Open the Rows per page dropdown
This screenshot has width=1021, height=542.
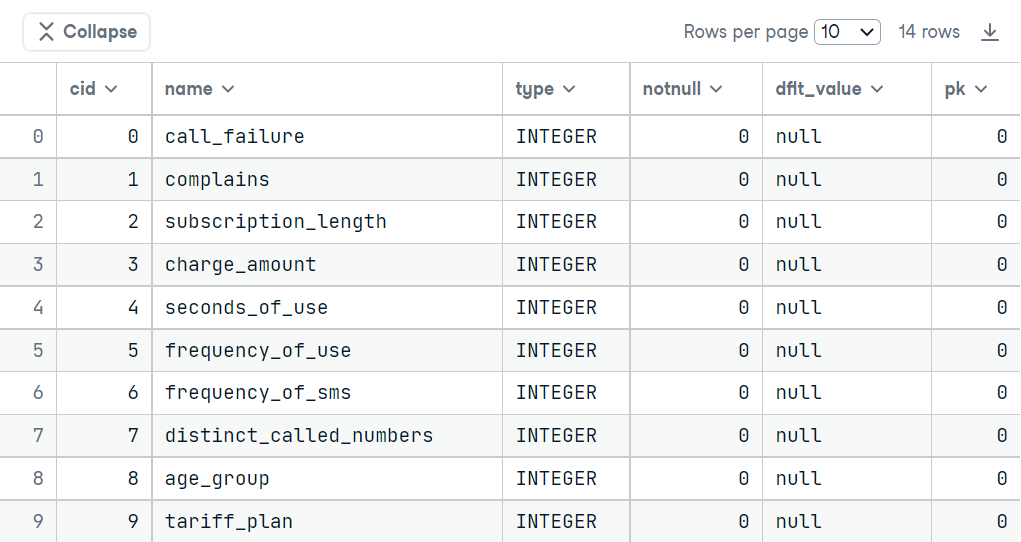click(x=847, y=32)
